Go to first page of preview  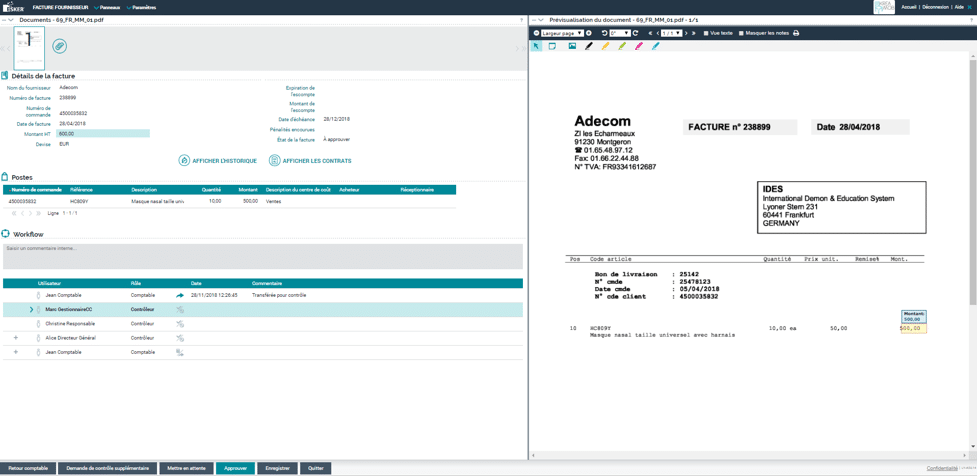[650, 33]
